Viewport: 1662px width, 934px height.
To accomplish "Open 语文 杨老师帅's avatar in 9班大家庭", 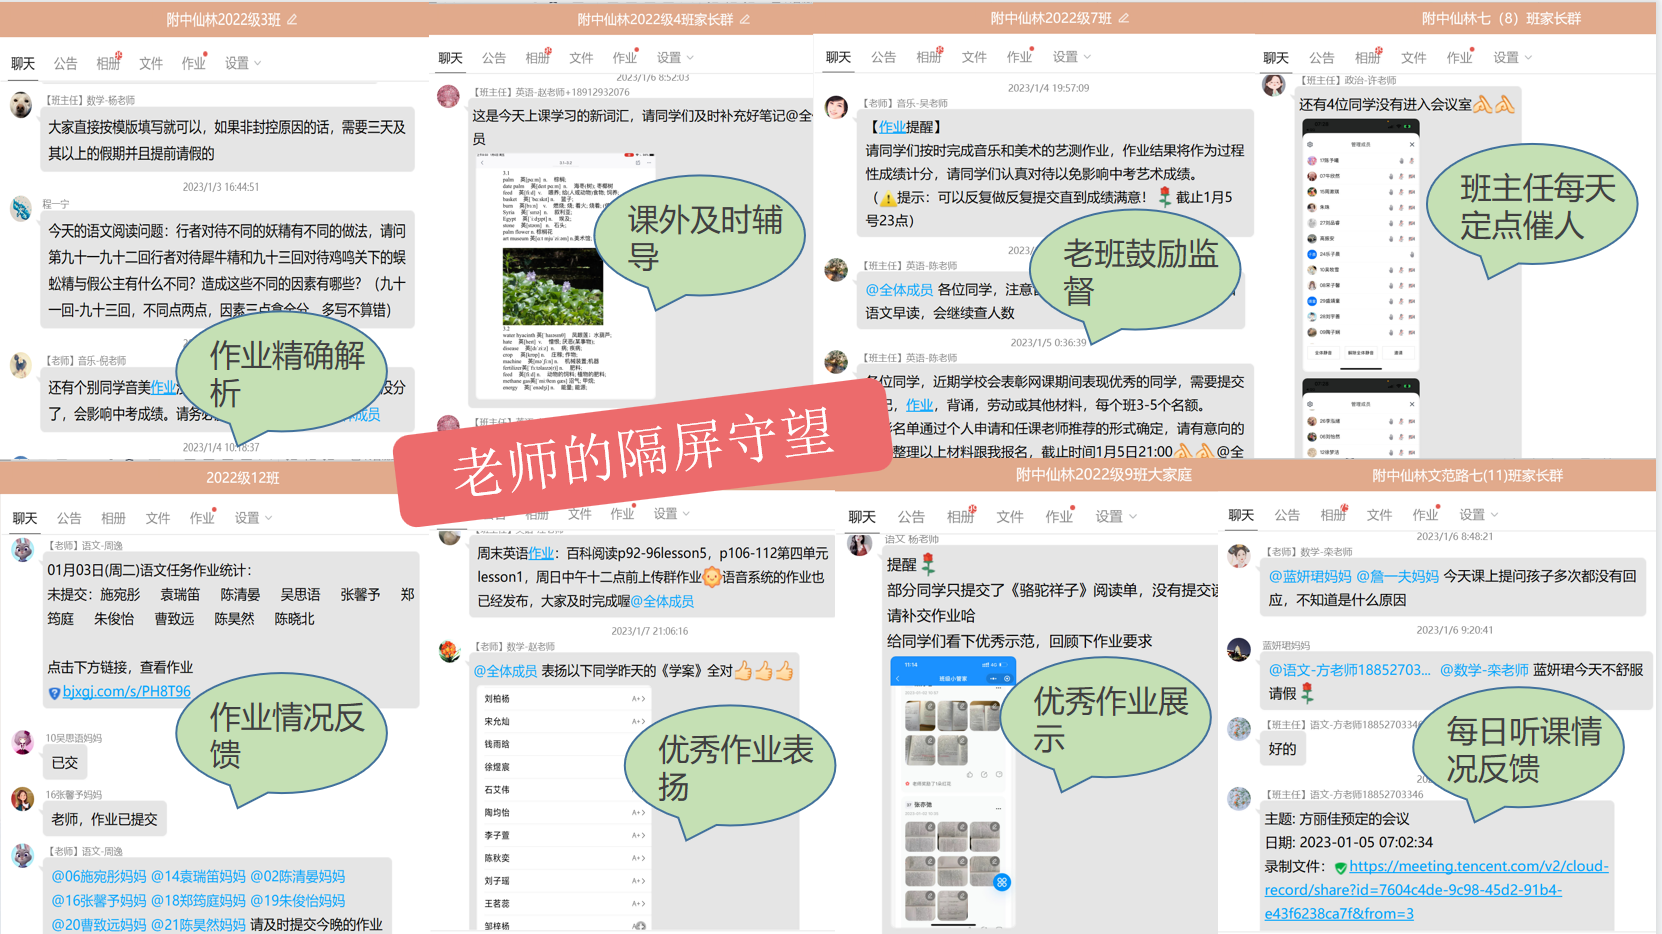I will click(859, 544).
